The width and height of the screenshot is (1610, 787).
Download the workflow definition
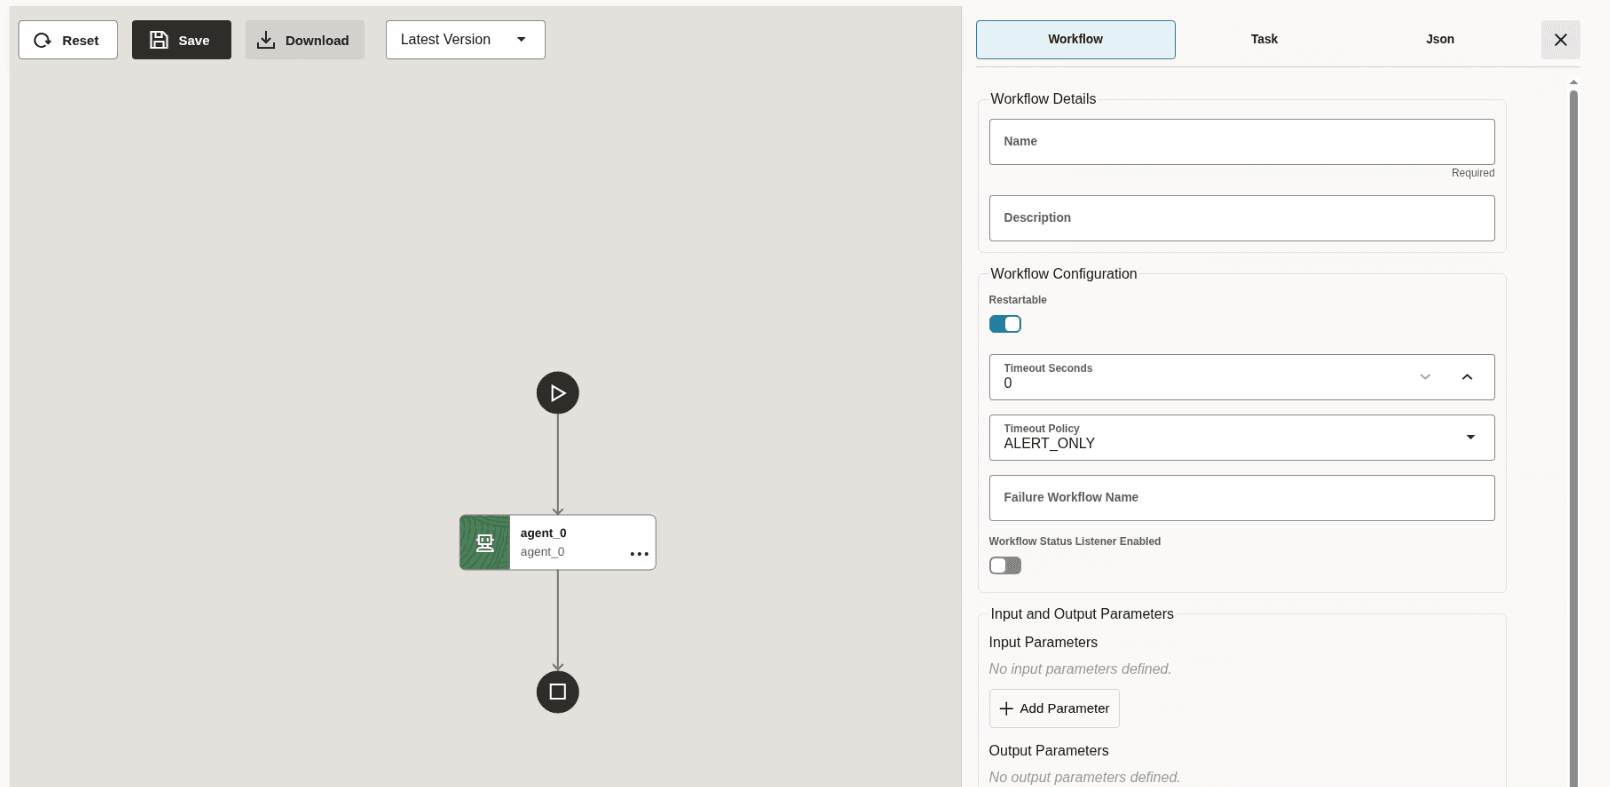click(305, 40)
